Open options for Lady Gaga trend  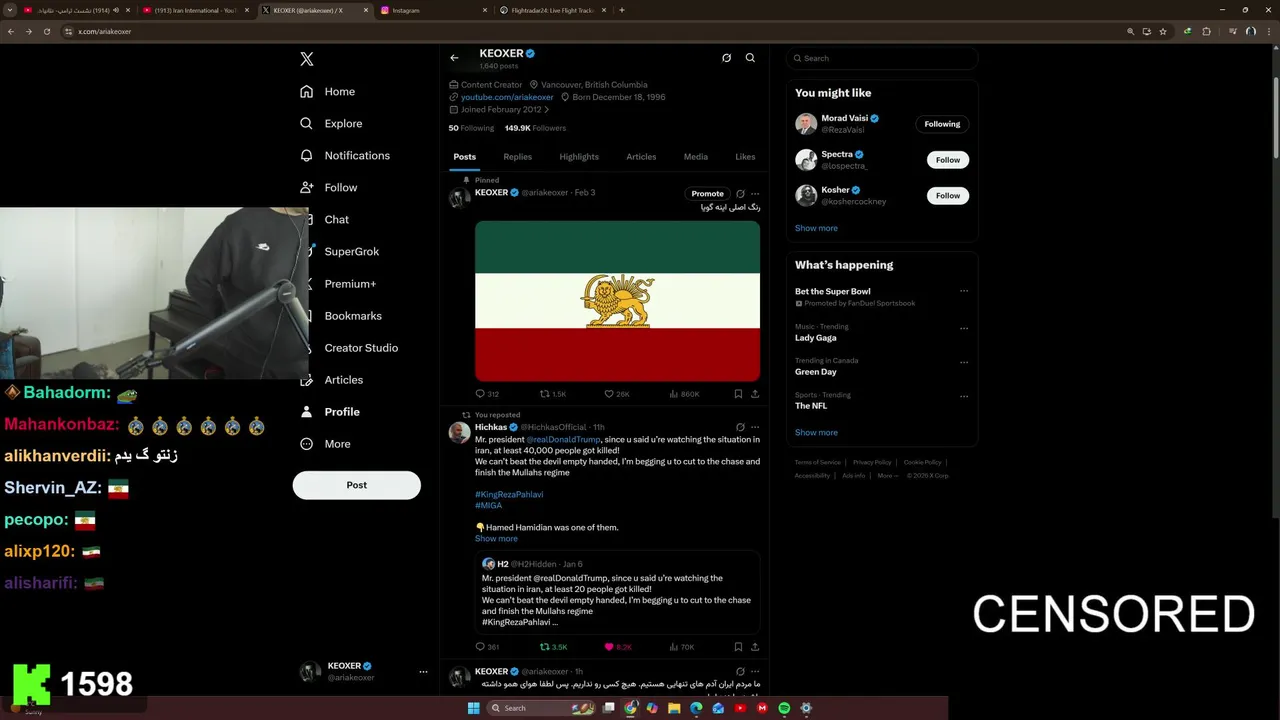(964, 328)
